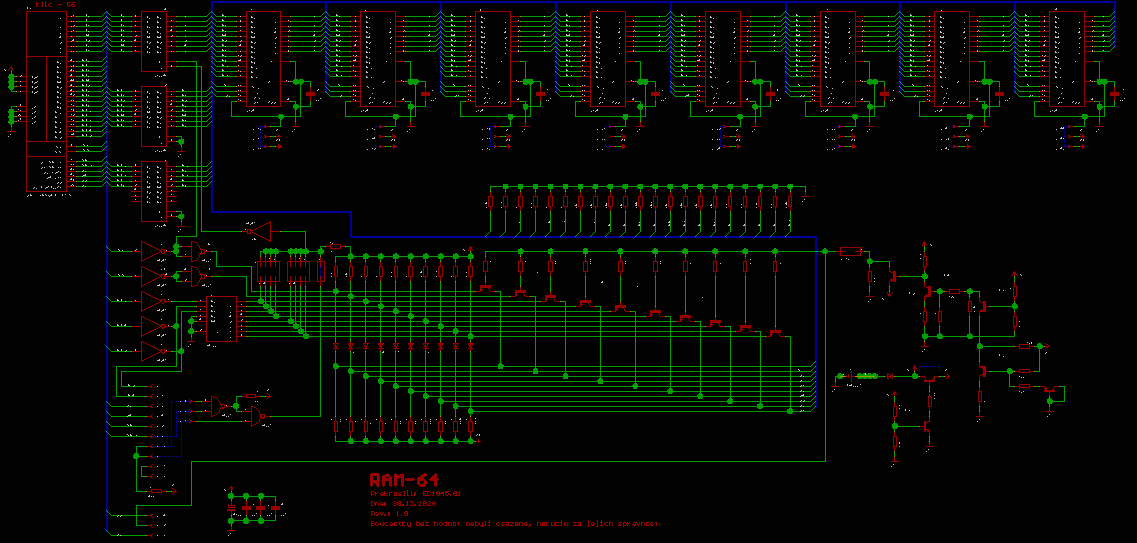Screen dimensions: 1137x543
Task: Select the bottom bus buffer IC on left
Action: pyautogui.click(x=154, y=190)
